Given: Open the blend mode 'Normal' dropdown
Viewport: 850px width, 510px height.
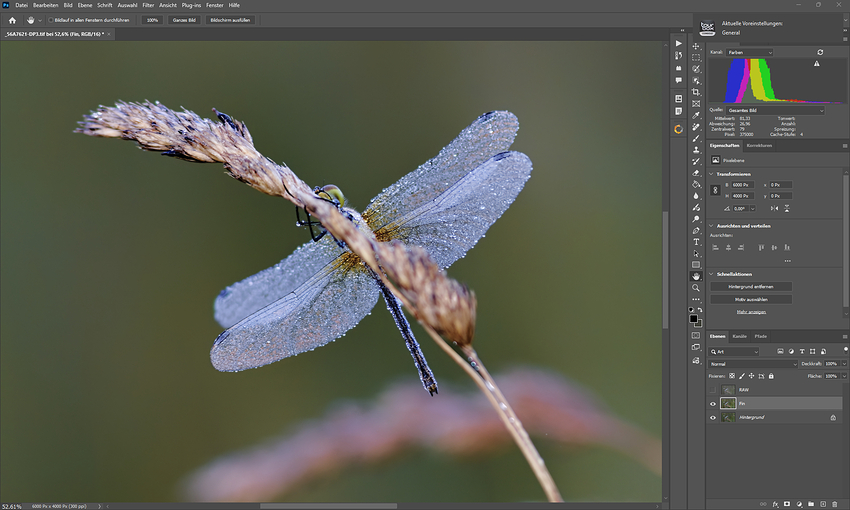Looking at the screenshot, I should pos(753,364).
